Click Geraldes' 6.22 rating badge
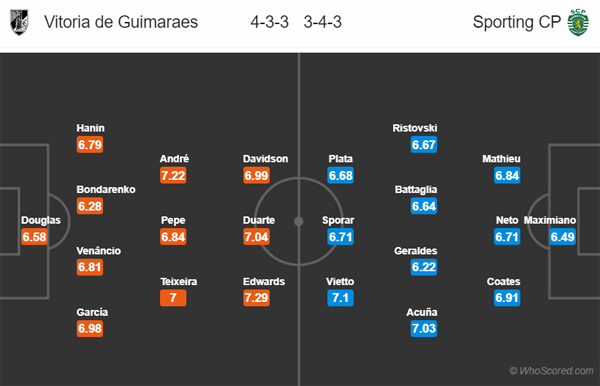Screen dimensions: 600x386 pyautogui.click(x=424, y=267)
